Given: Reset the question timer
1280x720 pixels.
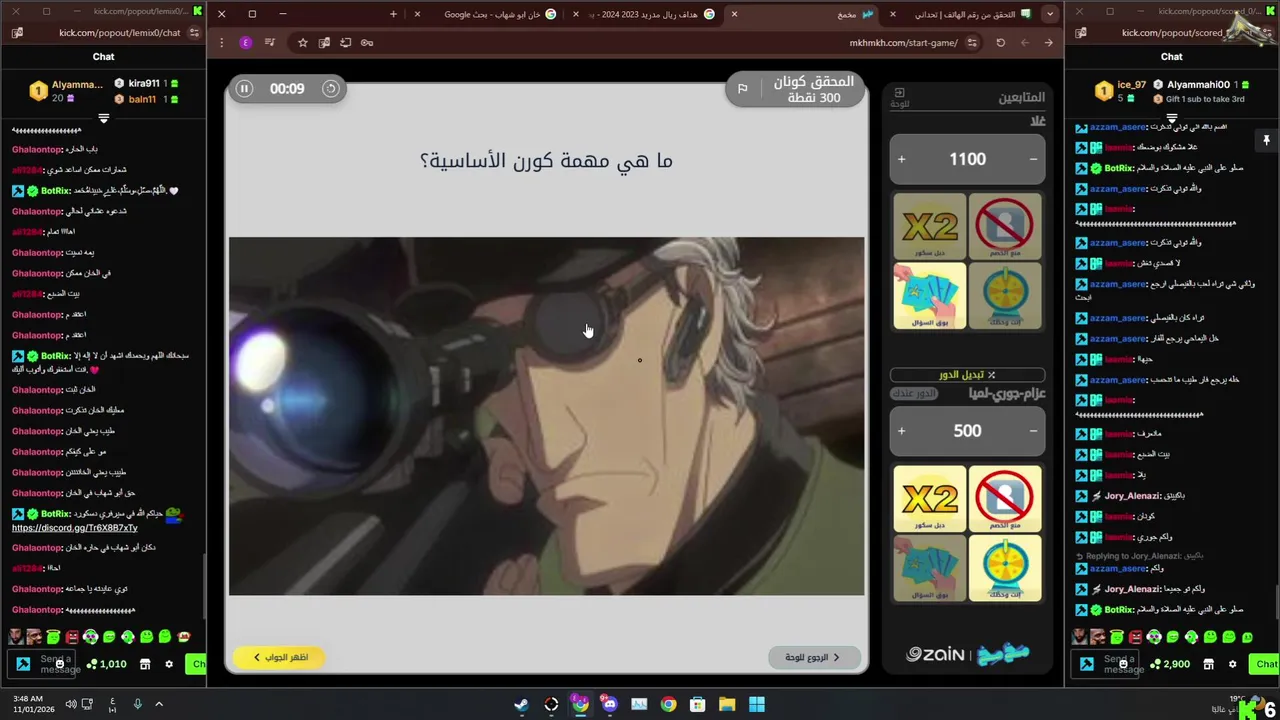Looking at the screenshot, I should pyautogui.click(x=330, y=88).
